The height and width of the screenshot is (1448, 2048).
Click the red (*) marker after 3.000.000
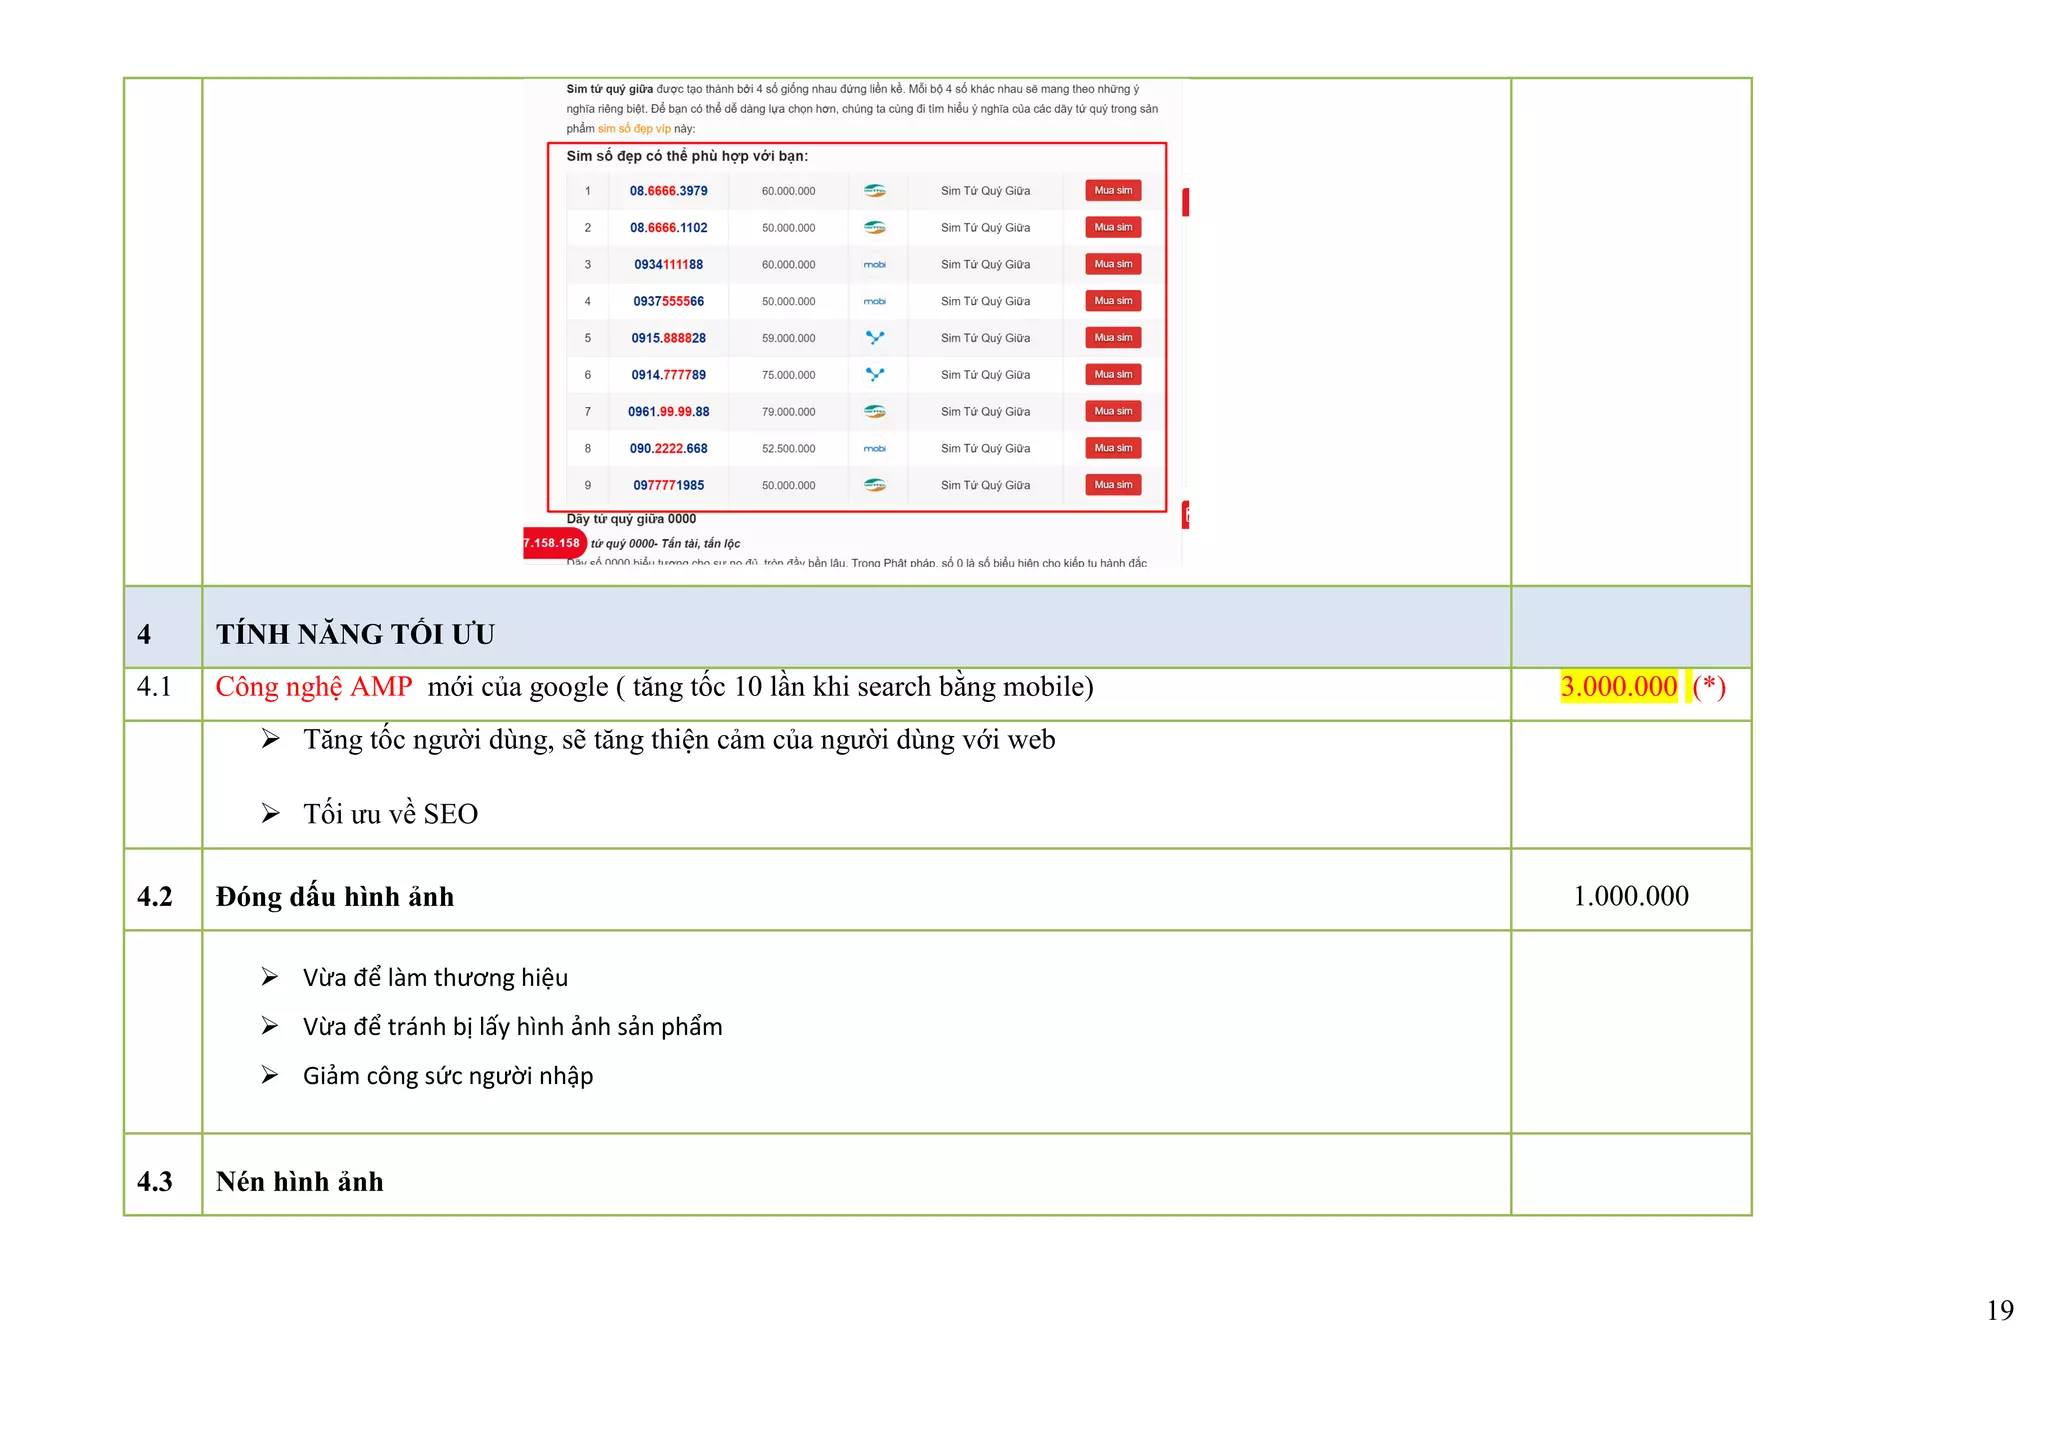(x=1709, y=687)
